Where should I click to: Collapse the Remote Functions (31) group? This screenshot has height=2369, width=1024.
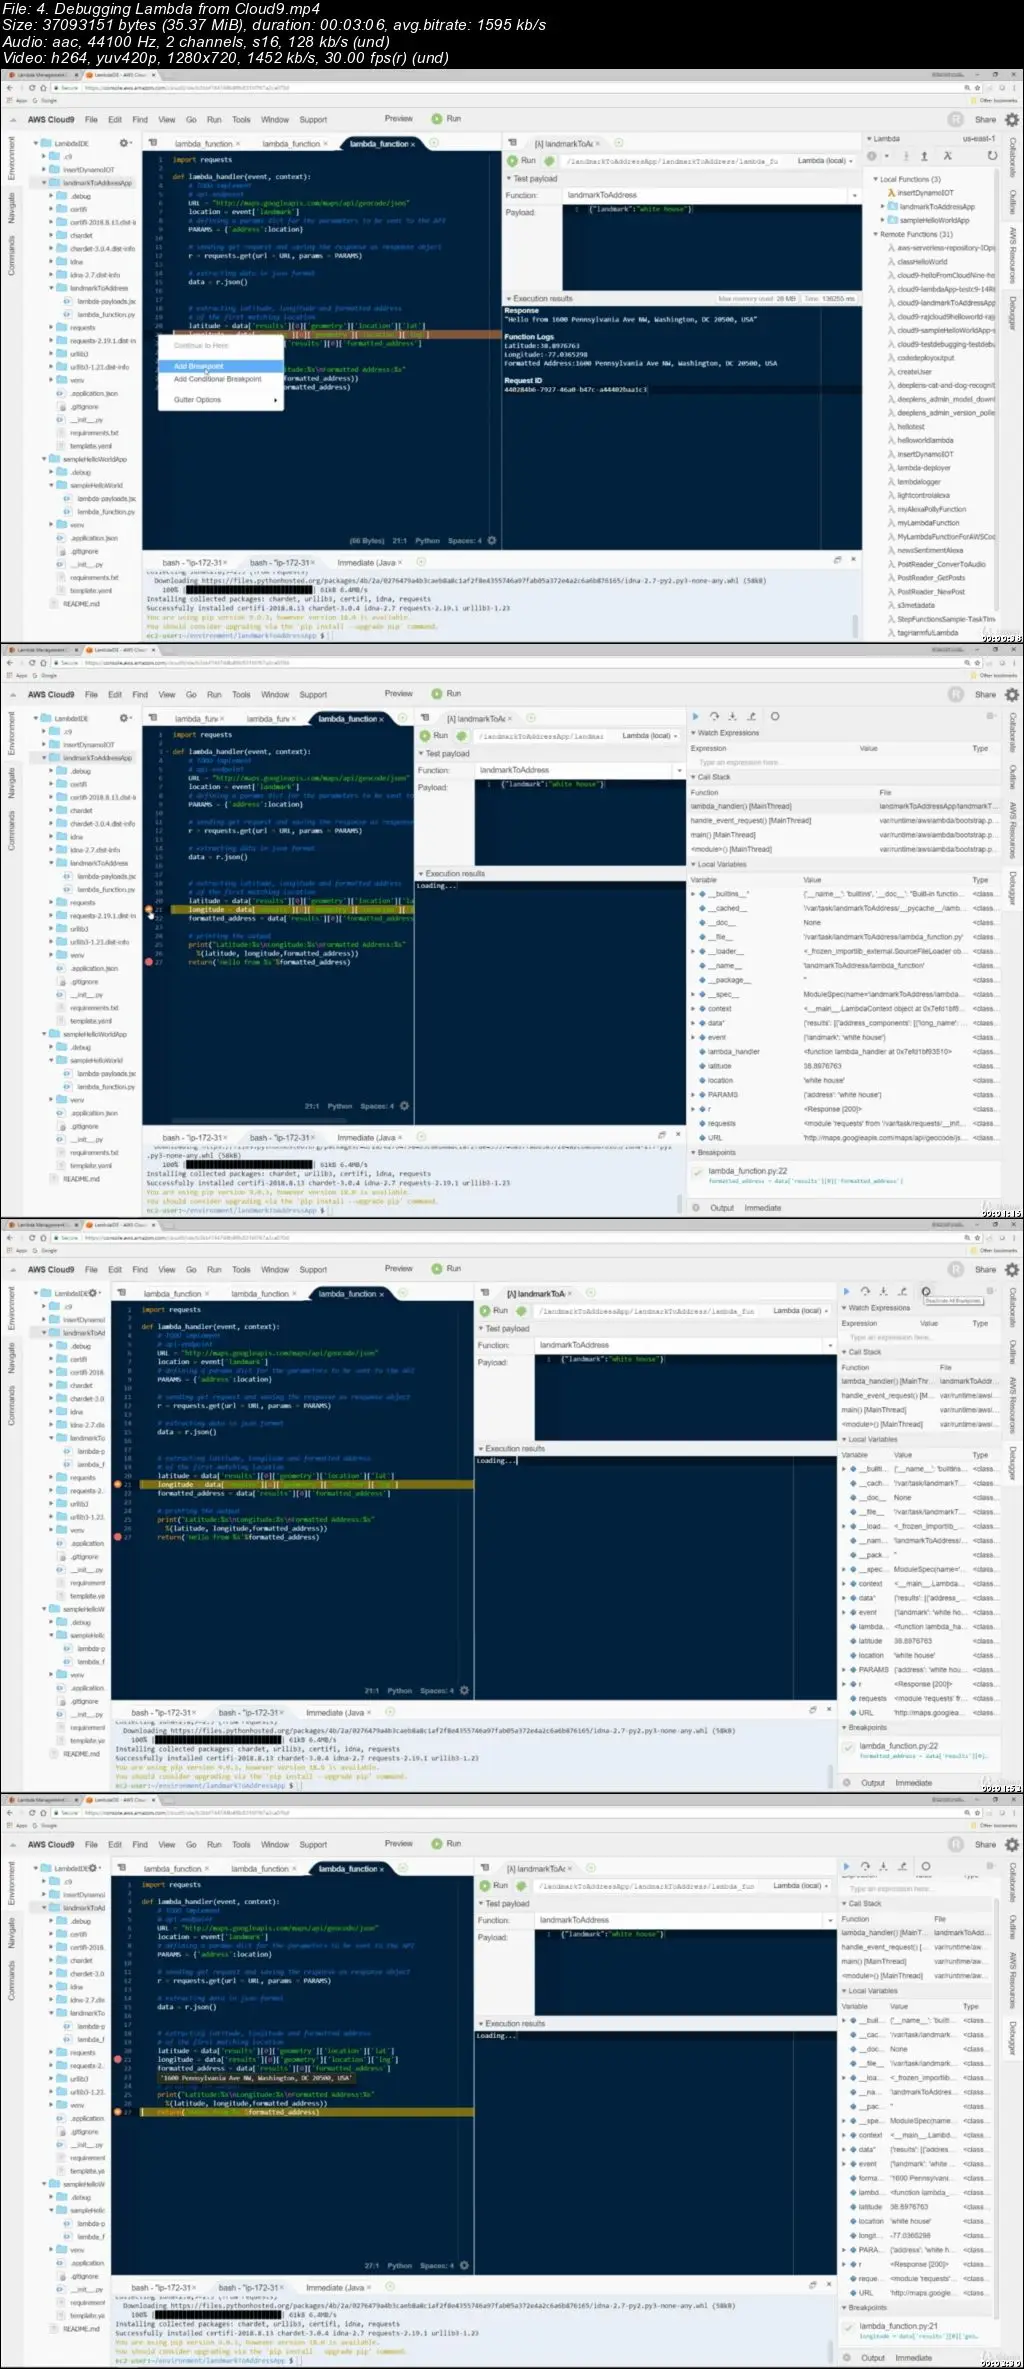[x=876, y=234]
